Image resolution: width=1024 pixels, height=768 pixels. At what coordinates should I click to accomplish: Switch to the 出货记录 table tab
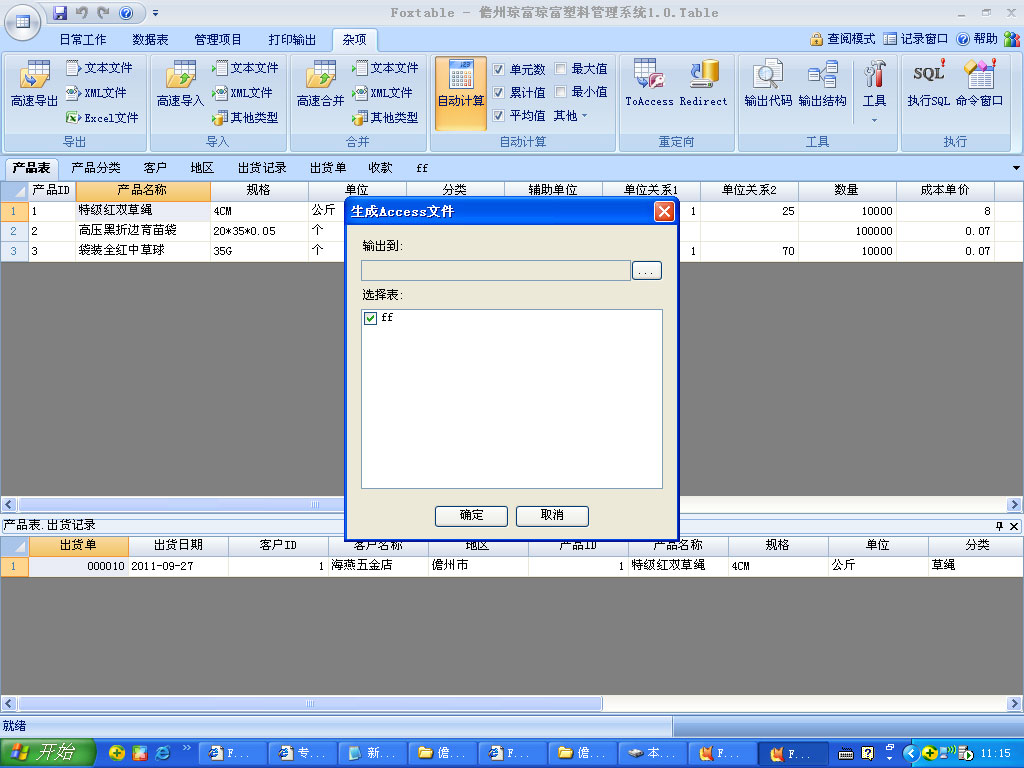[262, 168]
